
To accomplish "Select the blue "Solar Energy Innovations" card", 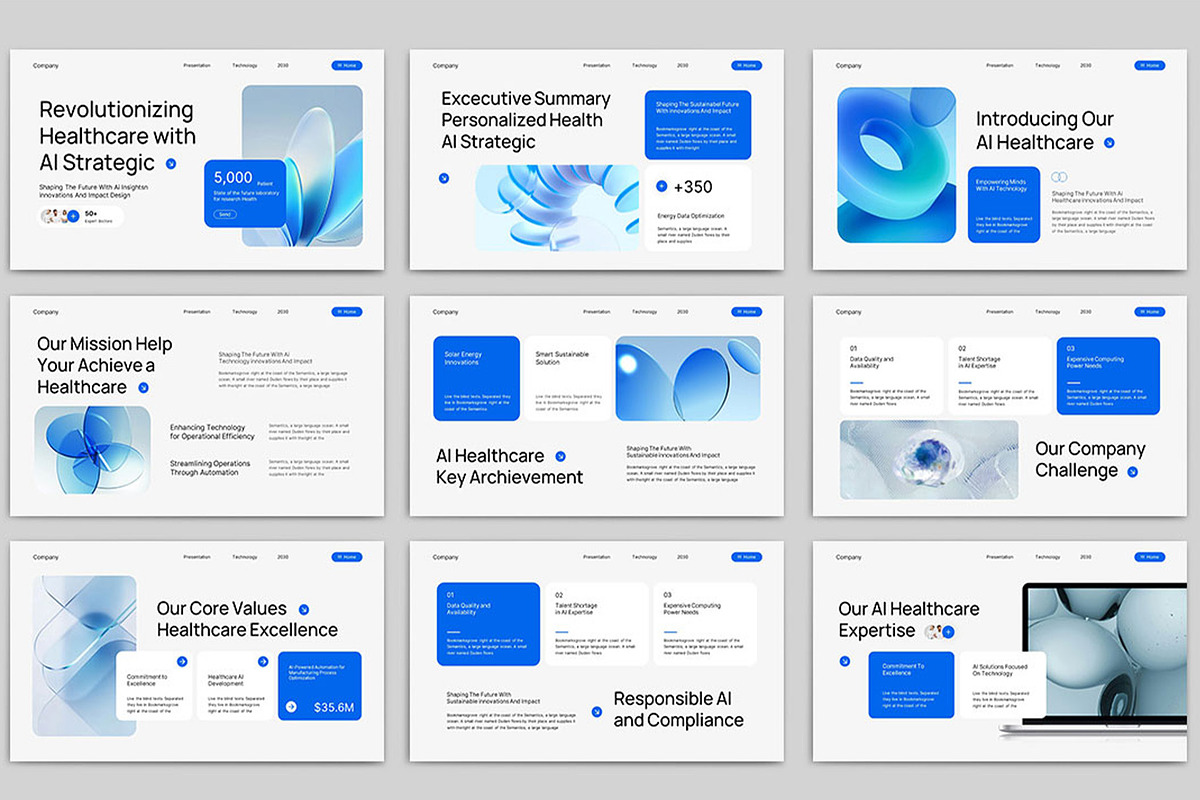I will (x=476, y=378).
